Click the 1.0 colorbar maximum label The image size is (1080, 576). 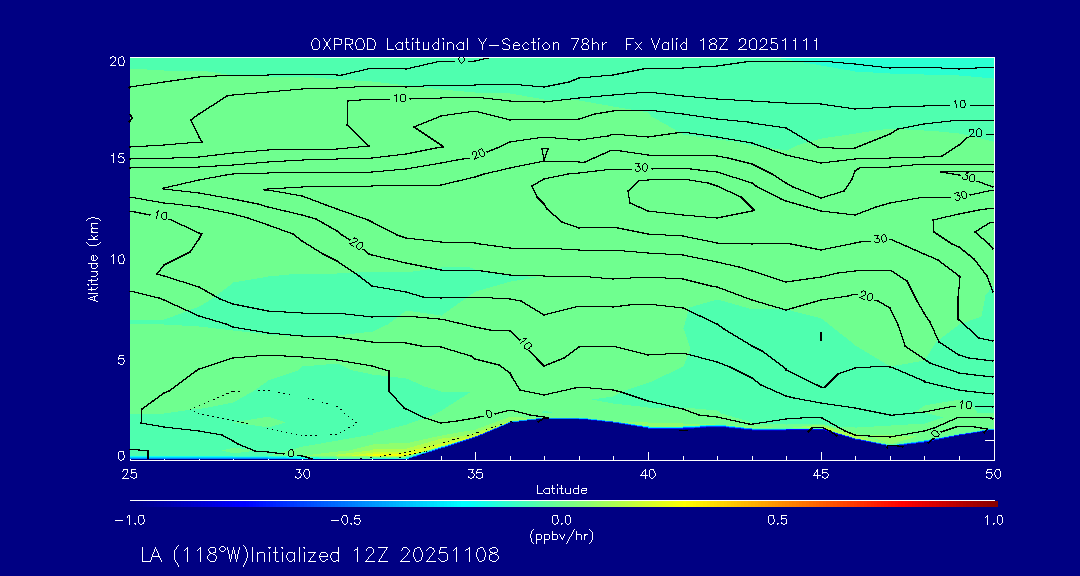tap(992, 520)
